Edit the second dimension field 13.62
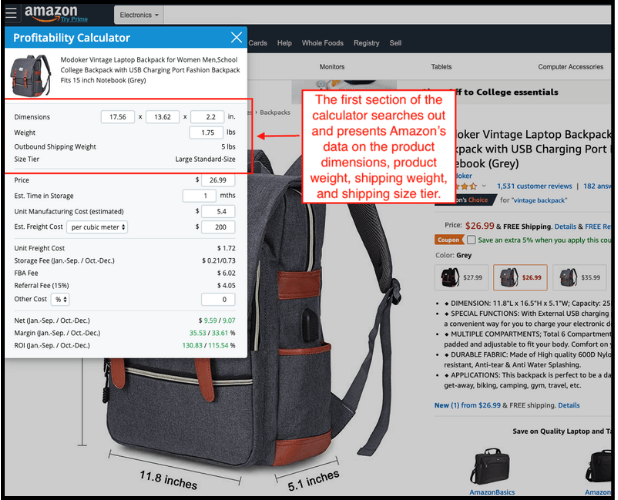 162,117
